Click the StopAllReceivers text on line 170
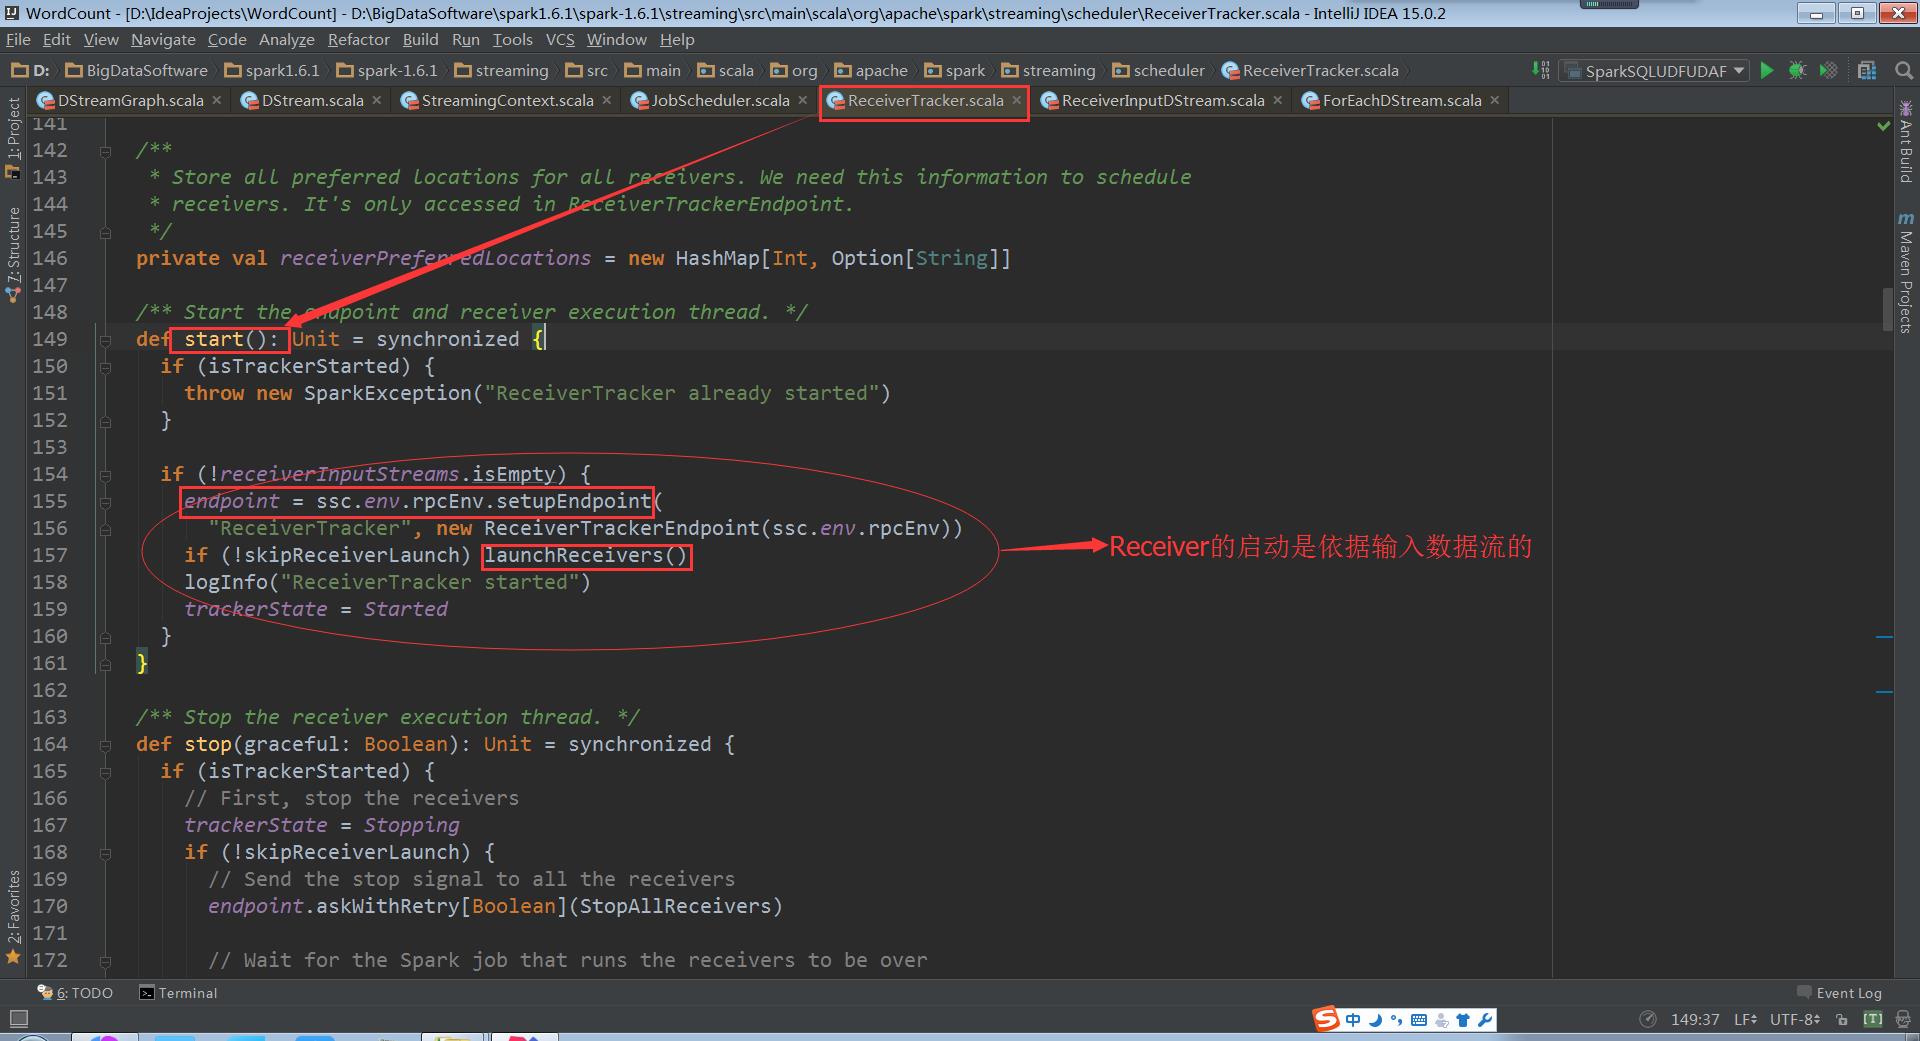1920x1041 pixels. [675, 906]
